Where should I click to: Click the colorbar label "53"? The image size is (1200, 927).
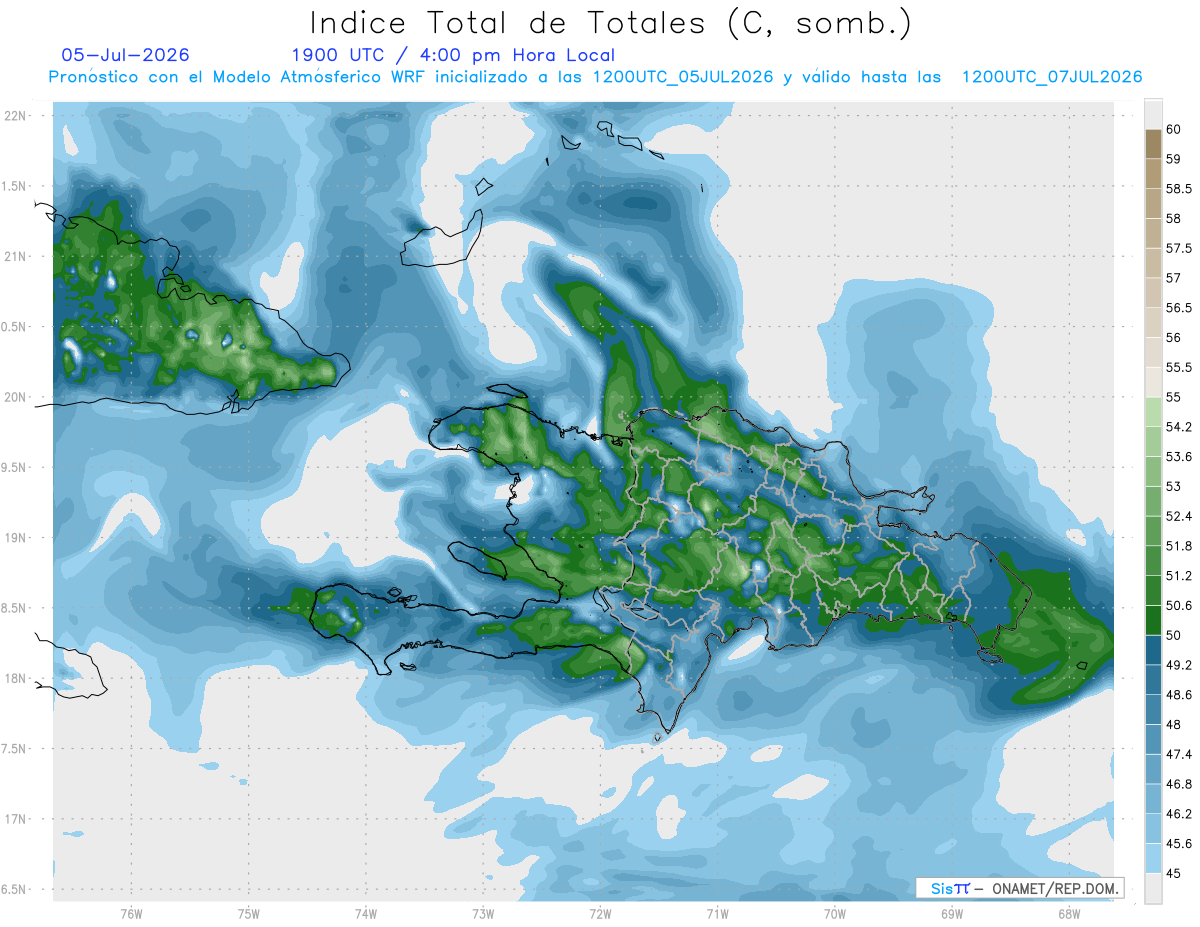coord(1175,487)
